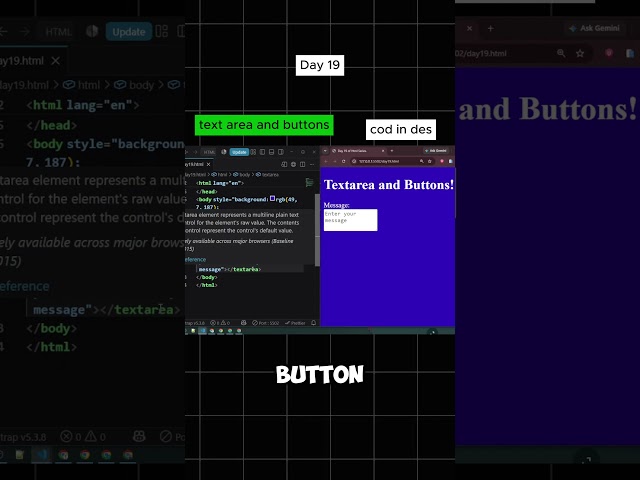
Task: Click the Textarea and Buttons! heading on the inset page
Action: coord(389,185)
